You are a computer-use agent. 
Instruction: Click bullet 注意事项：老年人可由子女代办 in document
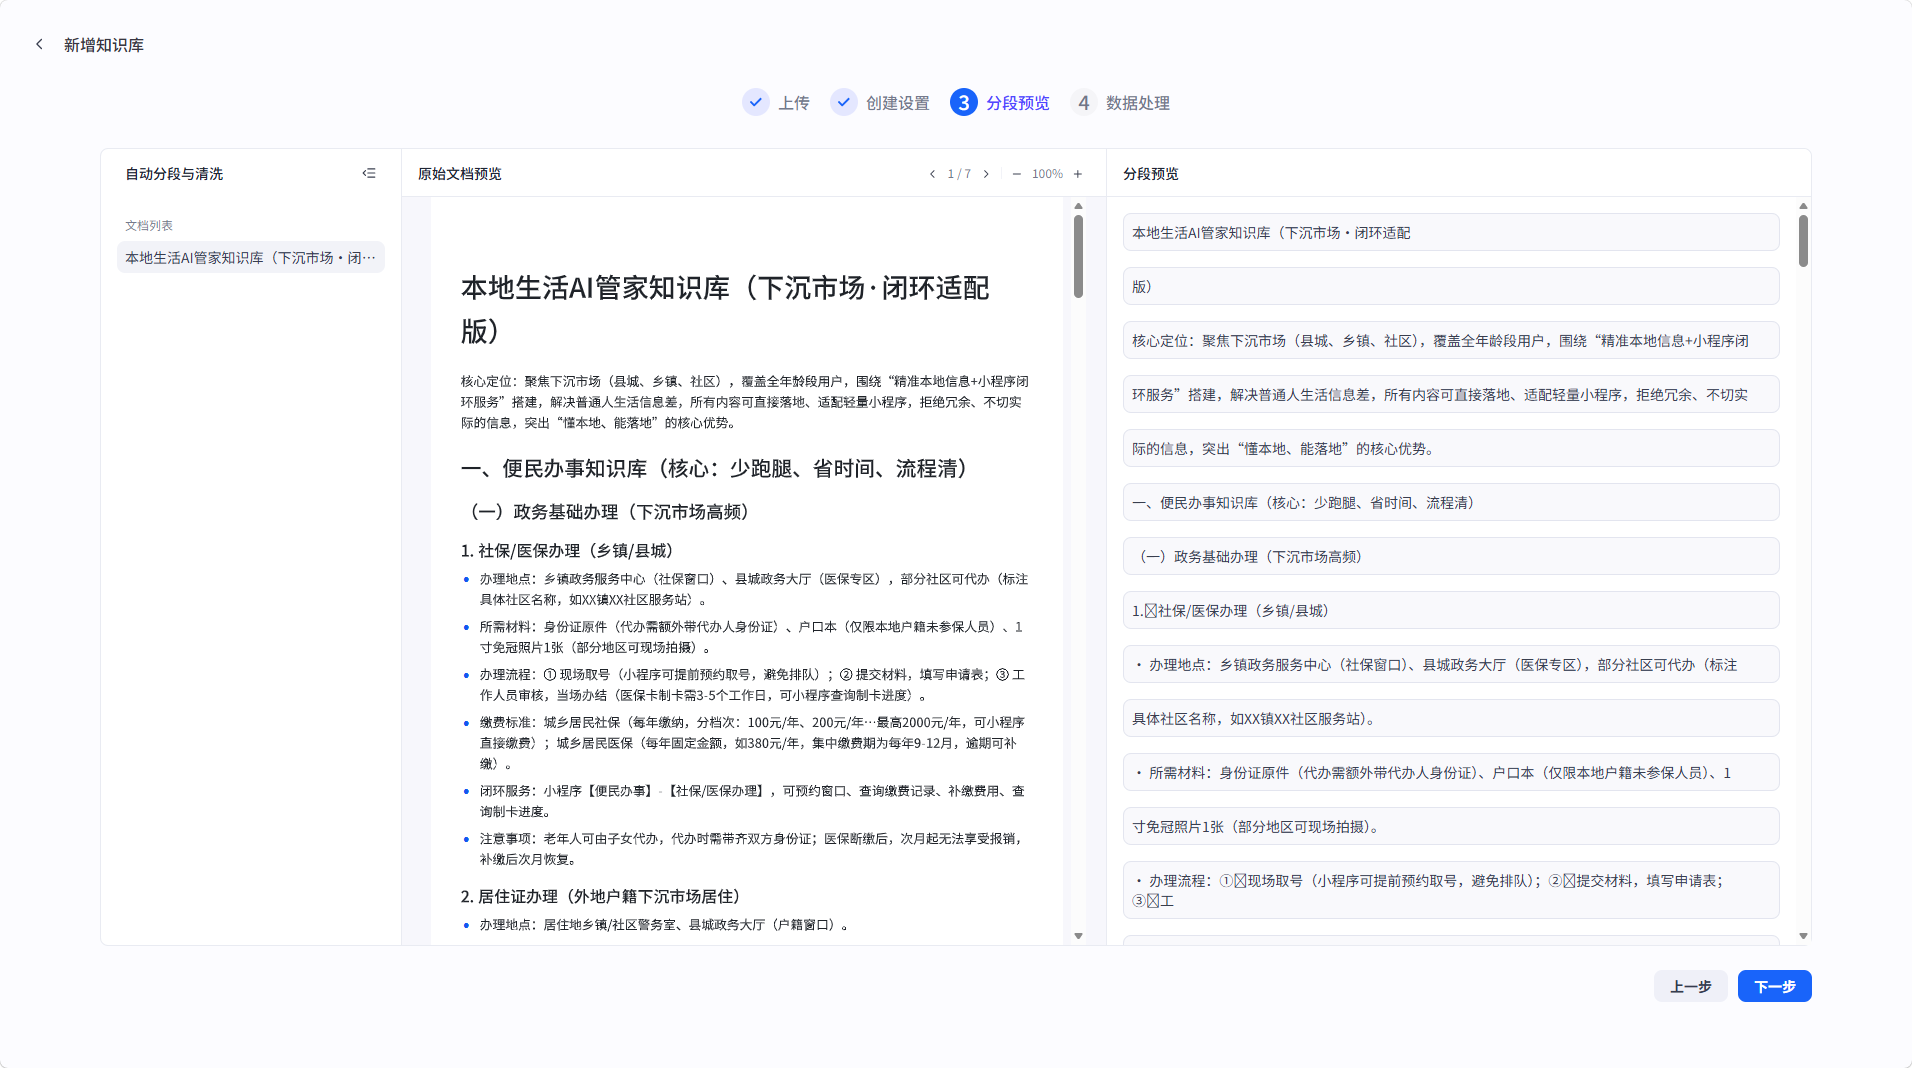coord(752,849)
